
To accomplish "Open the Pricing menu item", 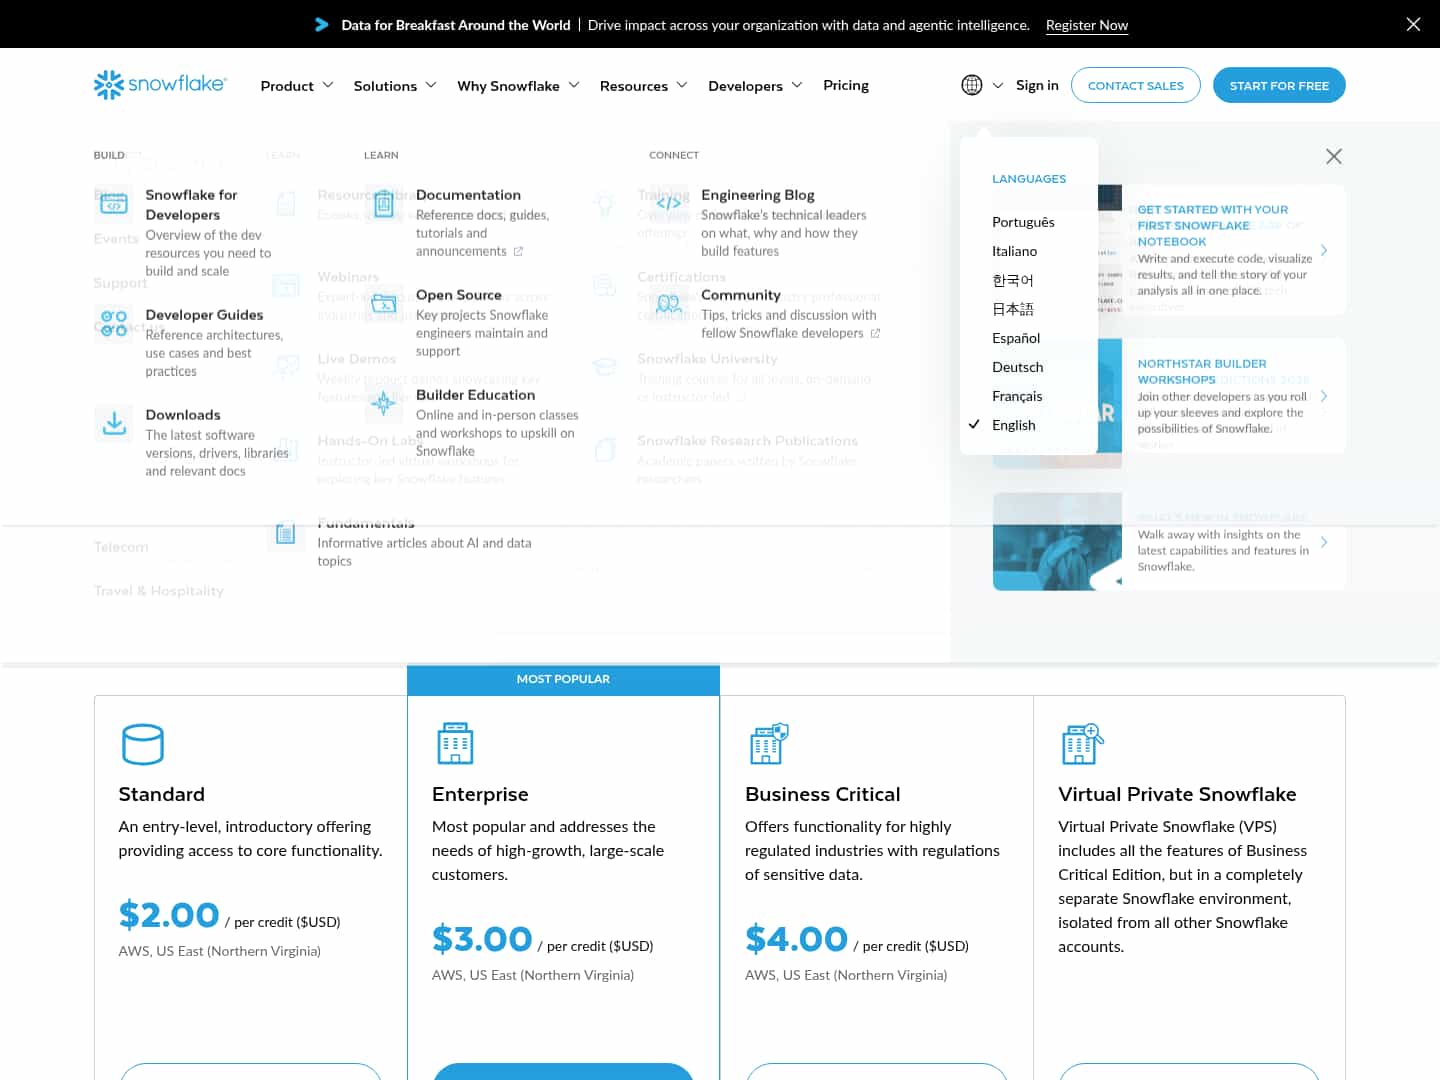I will pyautogui.click(x=845, y=85).
